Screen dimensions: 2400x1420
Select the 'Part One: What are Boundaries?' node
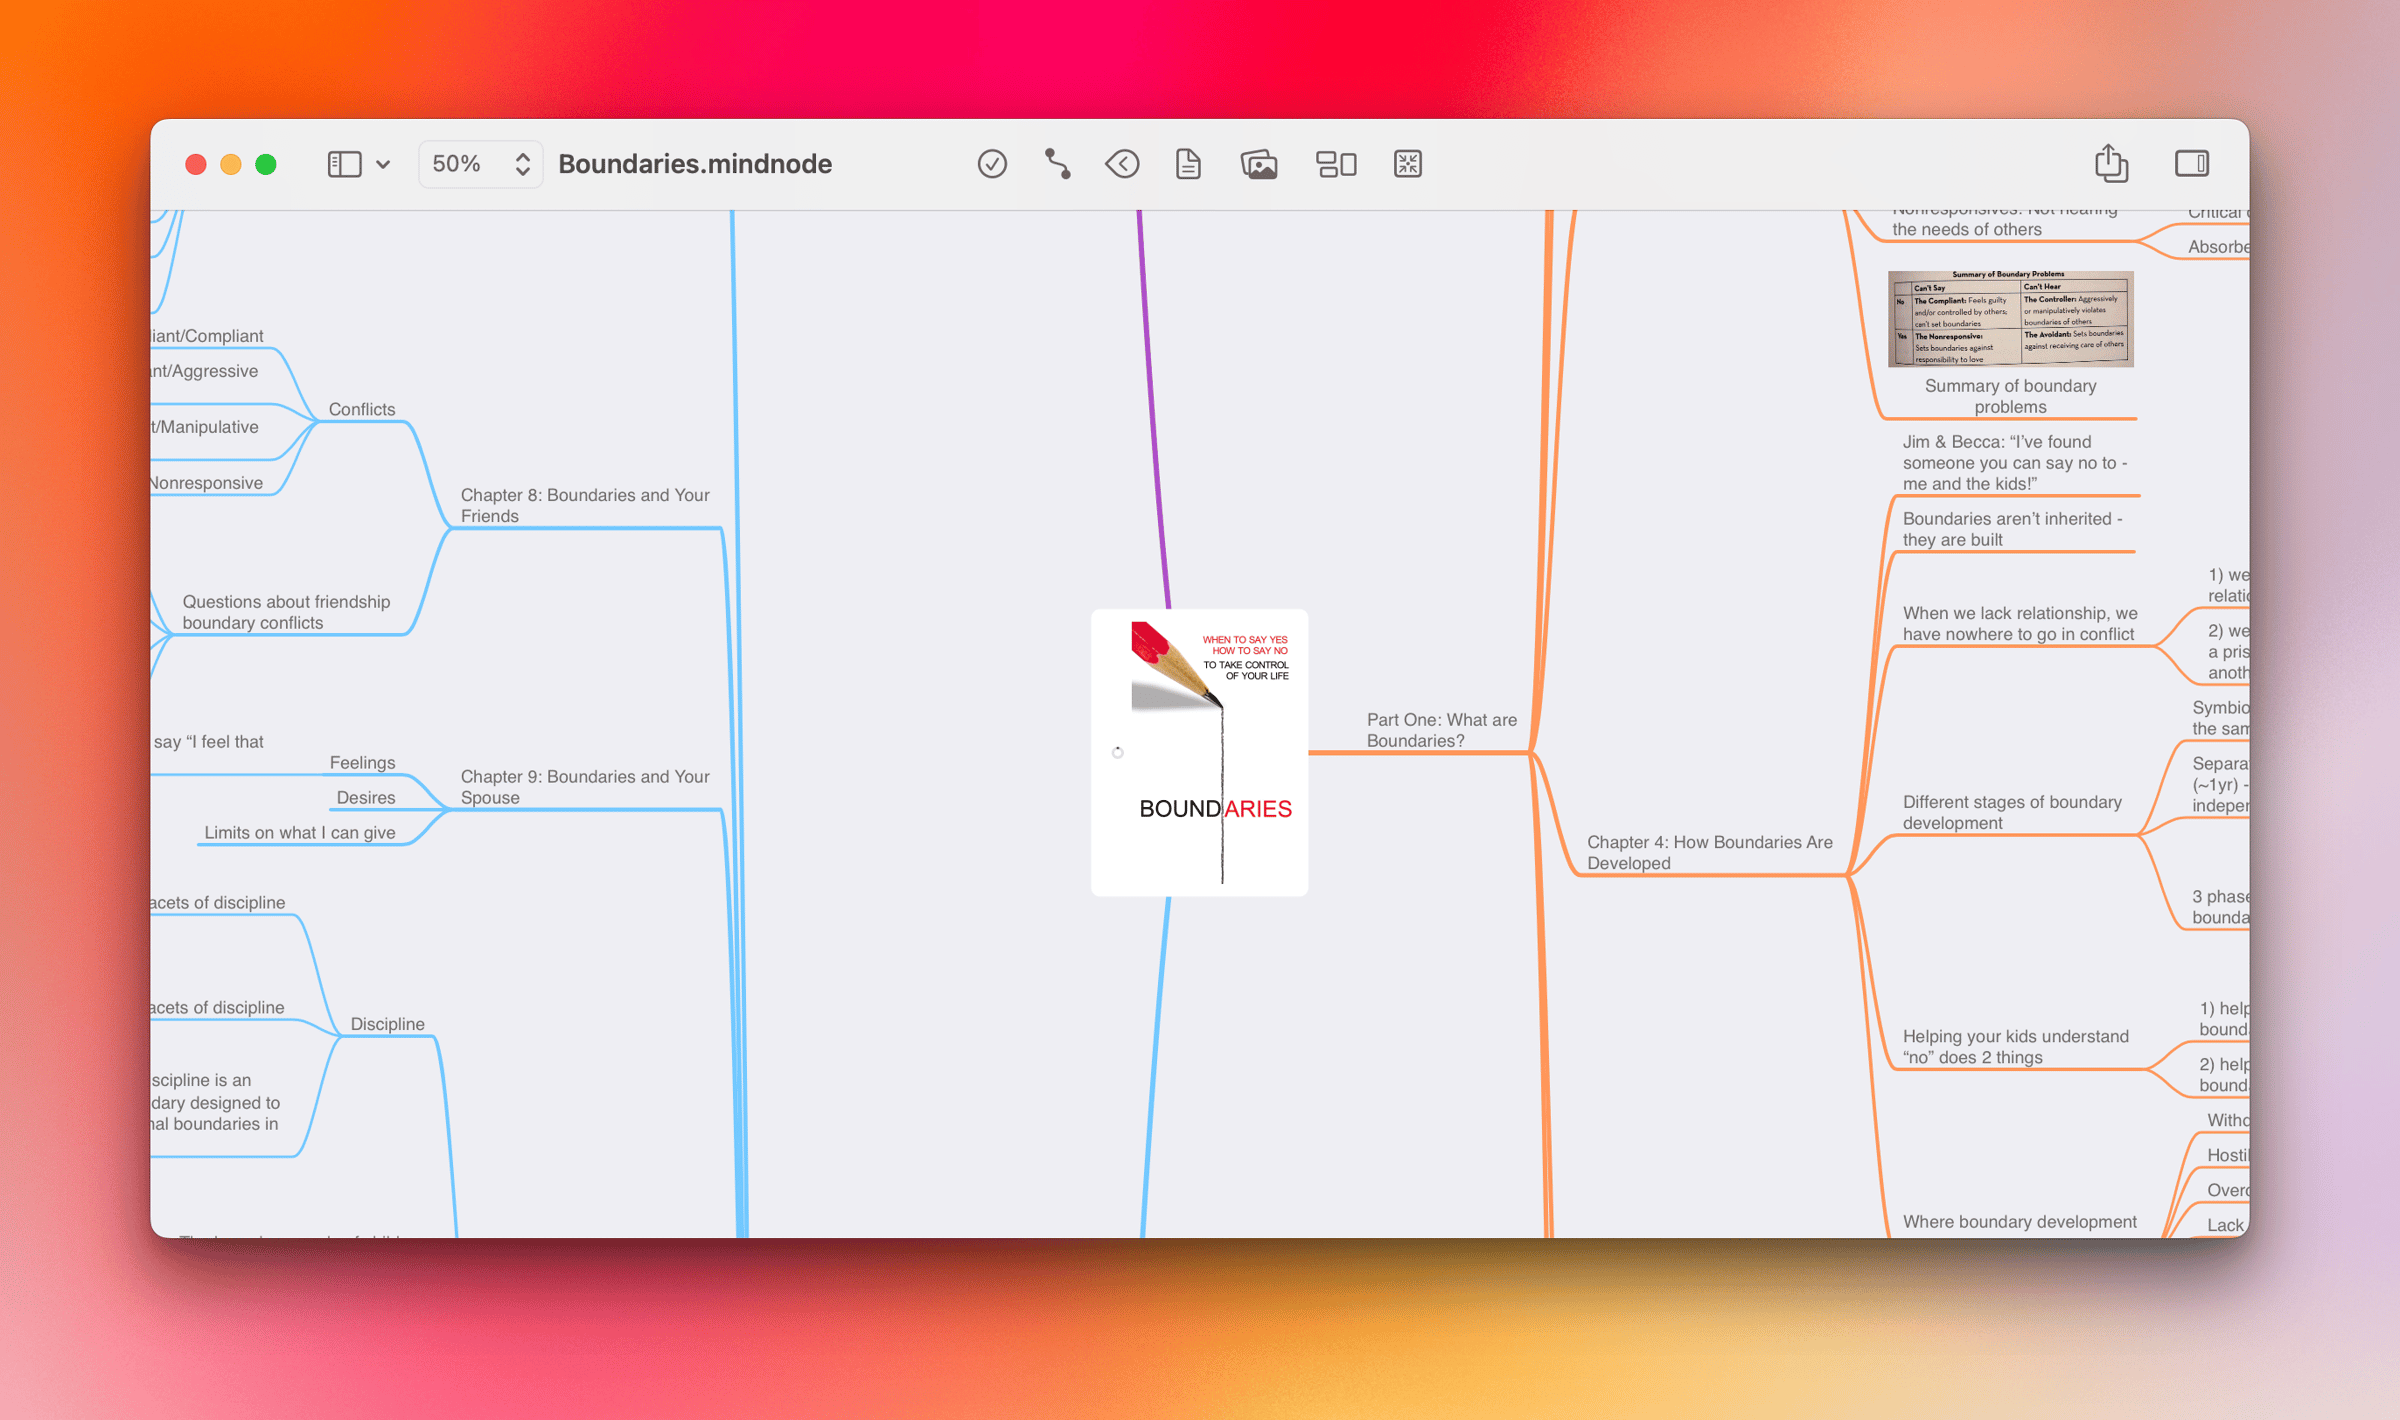pos(1441,730)
